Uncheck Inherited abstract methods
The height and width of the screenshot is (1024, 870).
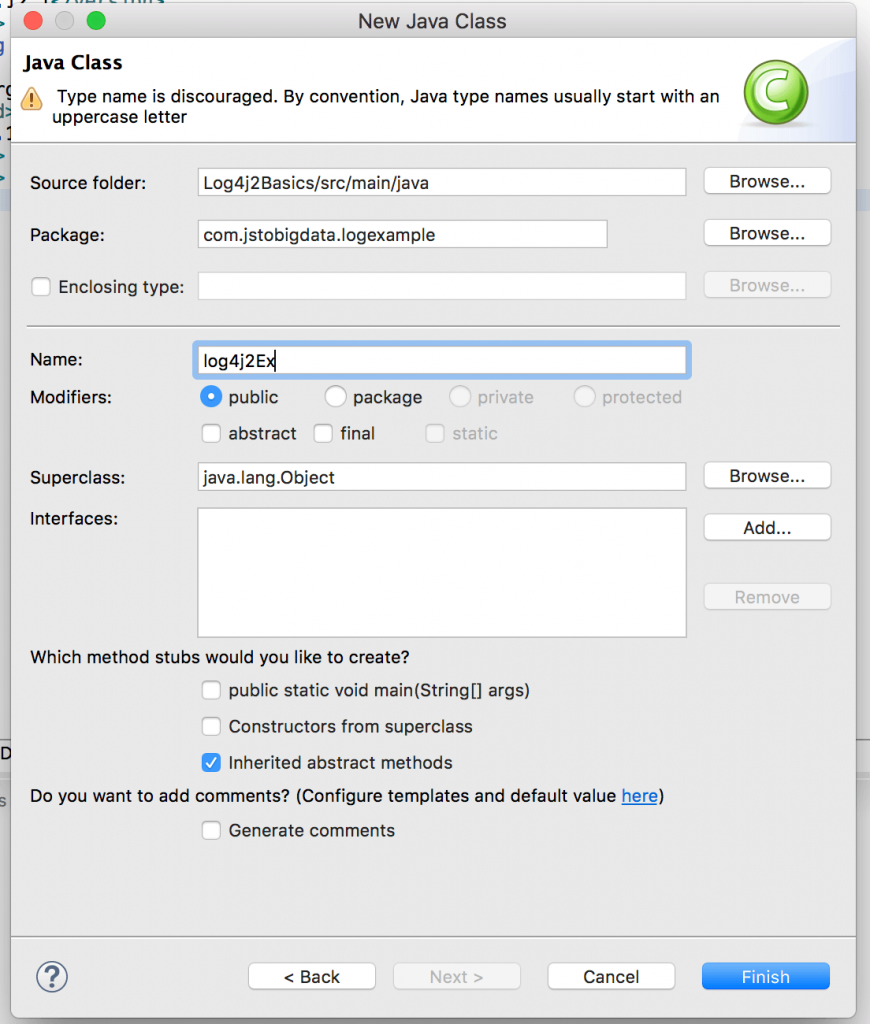[x=211, y=762]
